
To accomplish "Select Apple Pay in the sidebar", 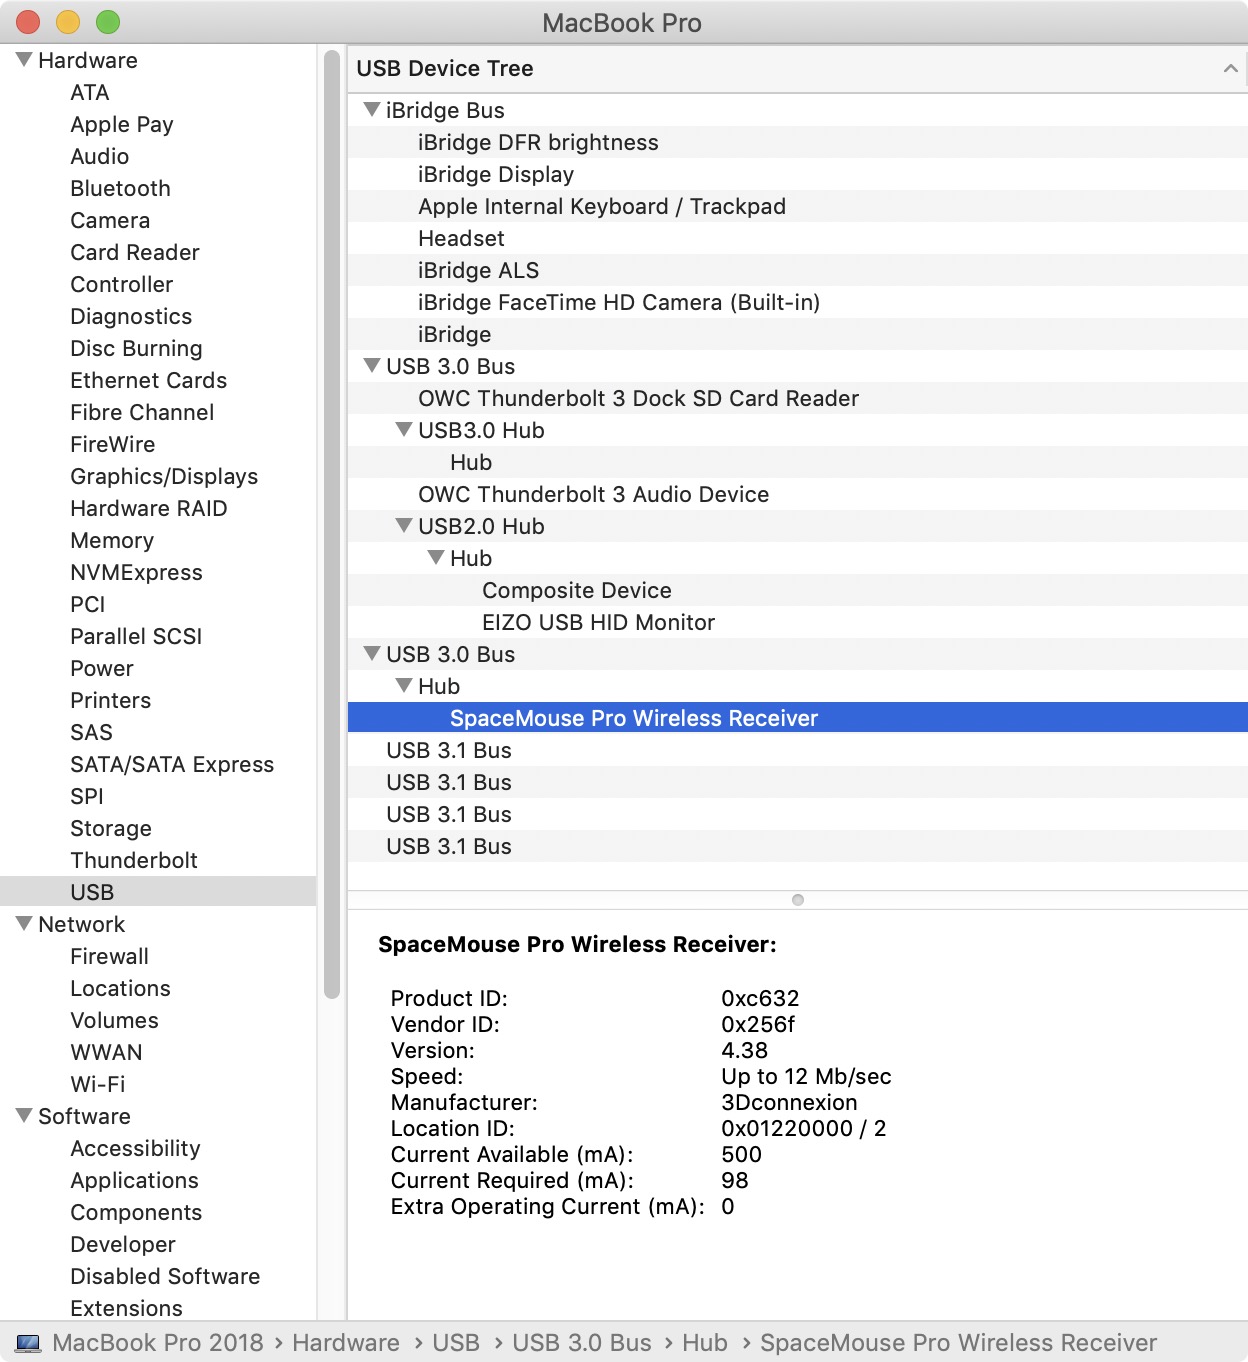I will [x=122, y=124].
